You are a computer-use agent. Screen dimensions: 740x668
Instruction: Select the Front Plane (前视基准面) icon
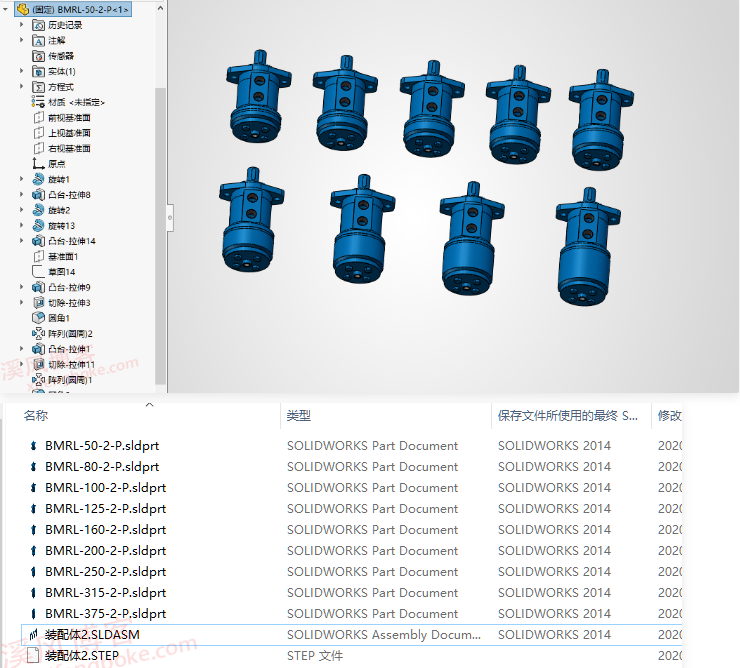(x=38, y=118)
